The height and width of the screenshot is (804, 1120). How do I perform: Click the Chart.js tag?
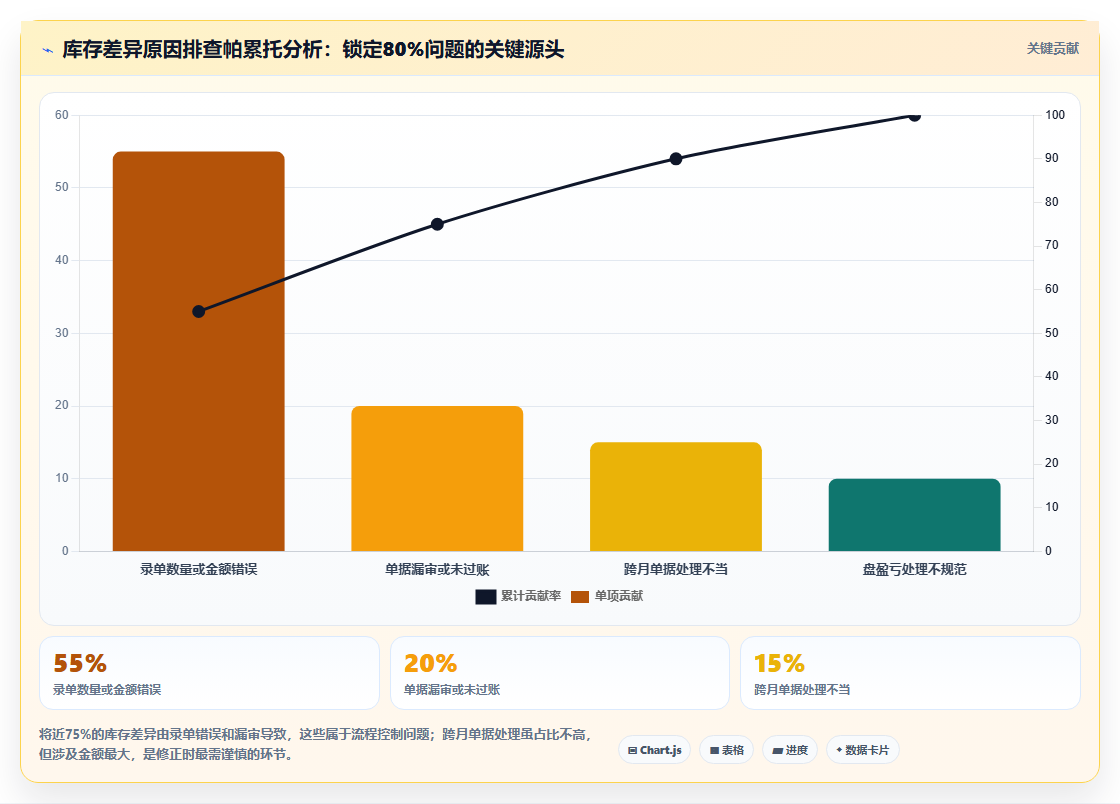pyautogui.click(x=654, y=750)
